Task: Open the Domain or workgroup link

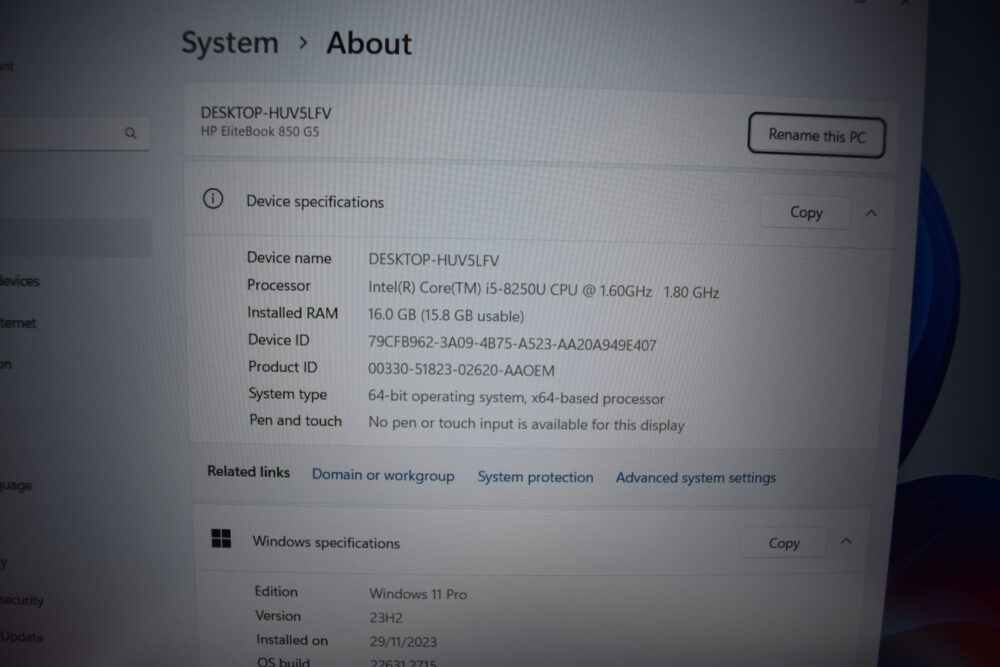Action: [383, 476]
